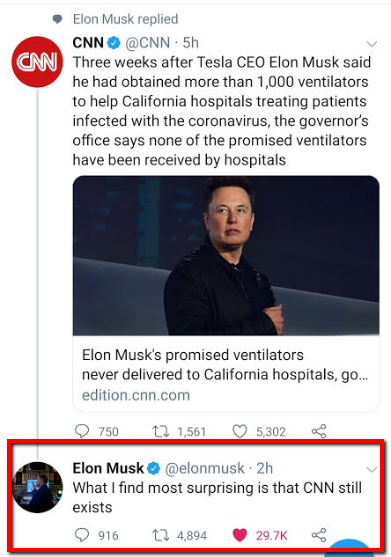Share the CNN tweet
391x557 pixels.
(319, 431)
